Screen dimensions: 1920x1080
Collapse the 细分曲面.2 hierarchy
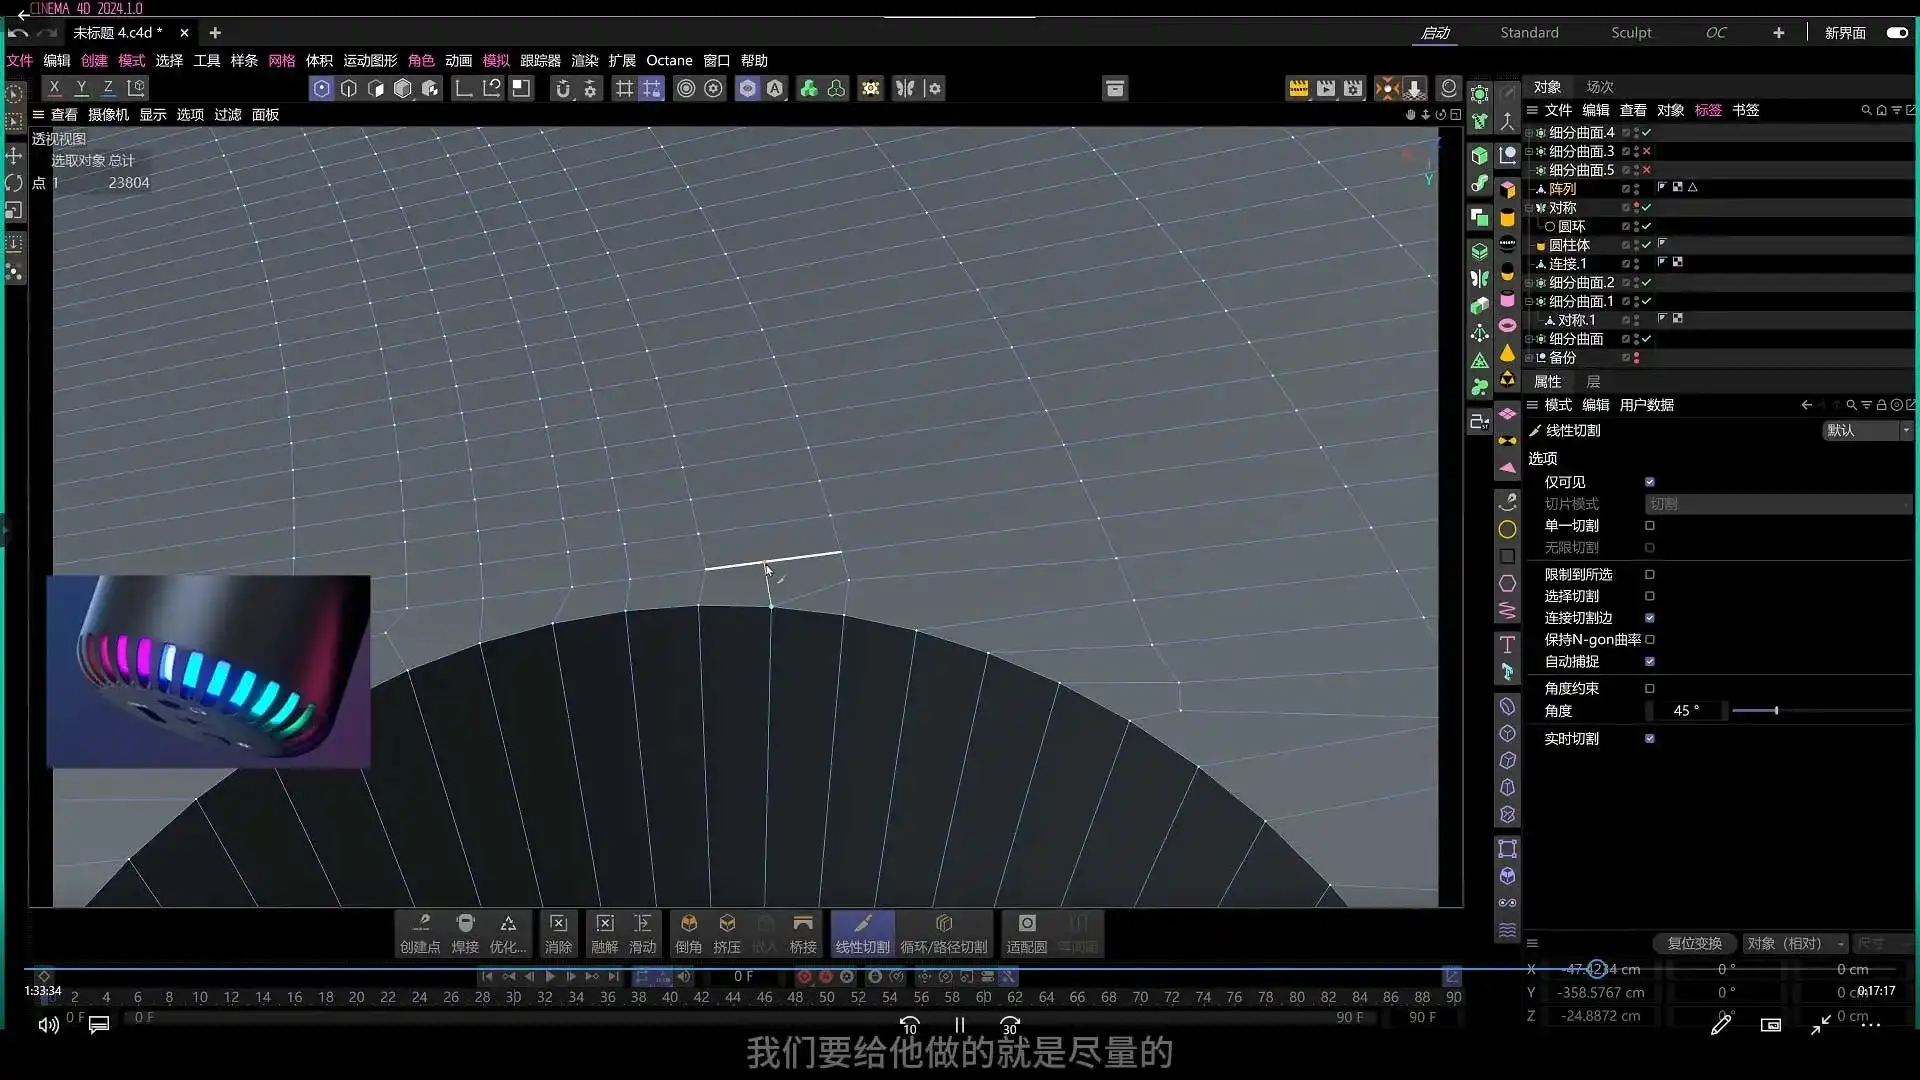(1528, 283)
